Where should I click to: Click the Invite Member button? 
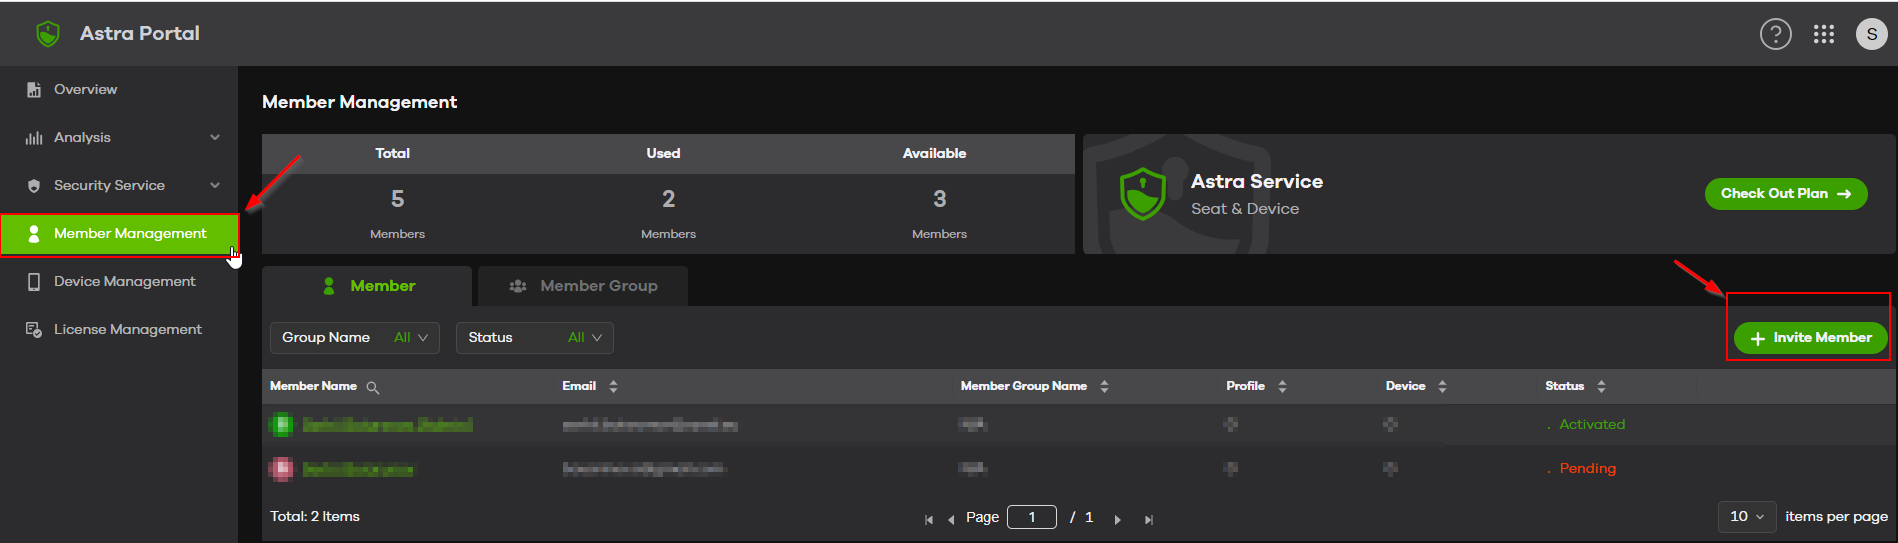coord(1810,338)
